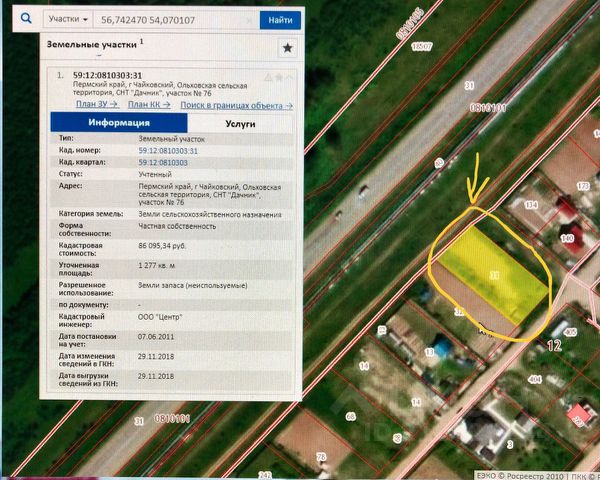Click the warning triangle icon in result header
Image resolution: width=600 pixels, height=480 pixels.
click(x=264, y=75)
